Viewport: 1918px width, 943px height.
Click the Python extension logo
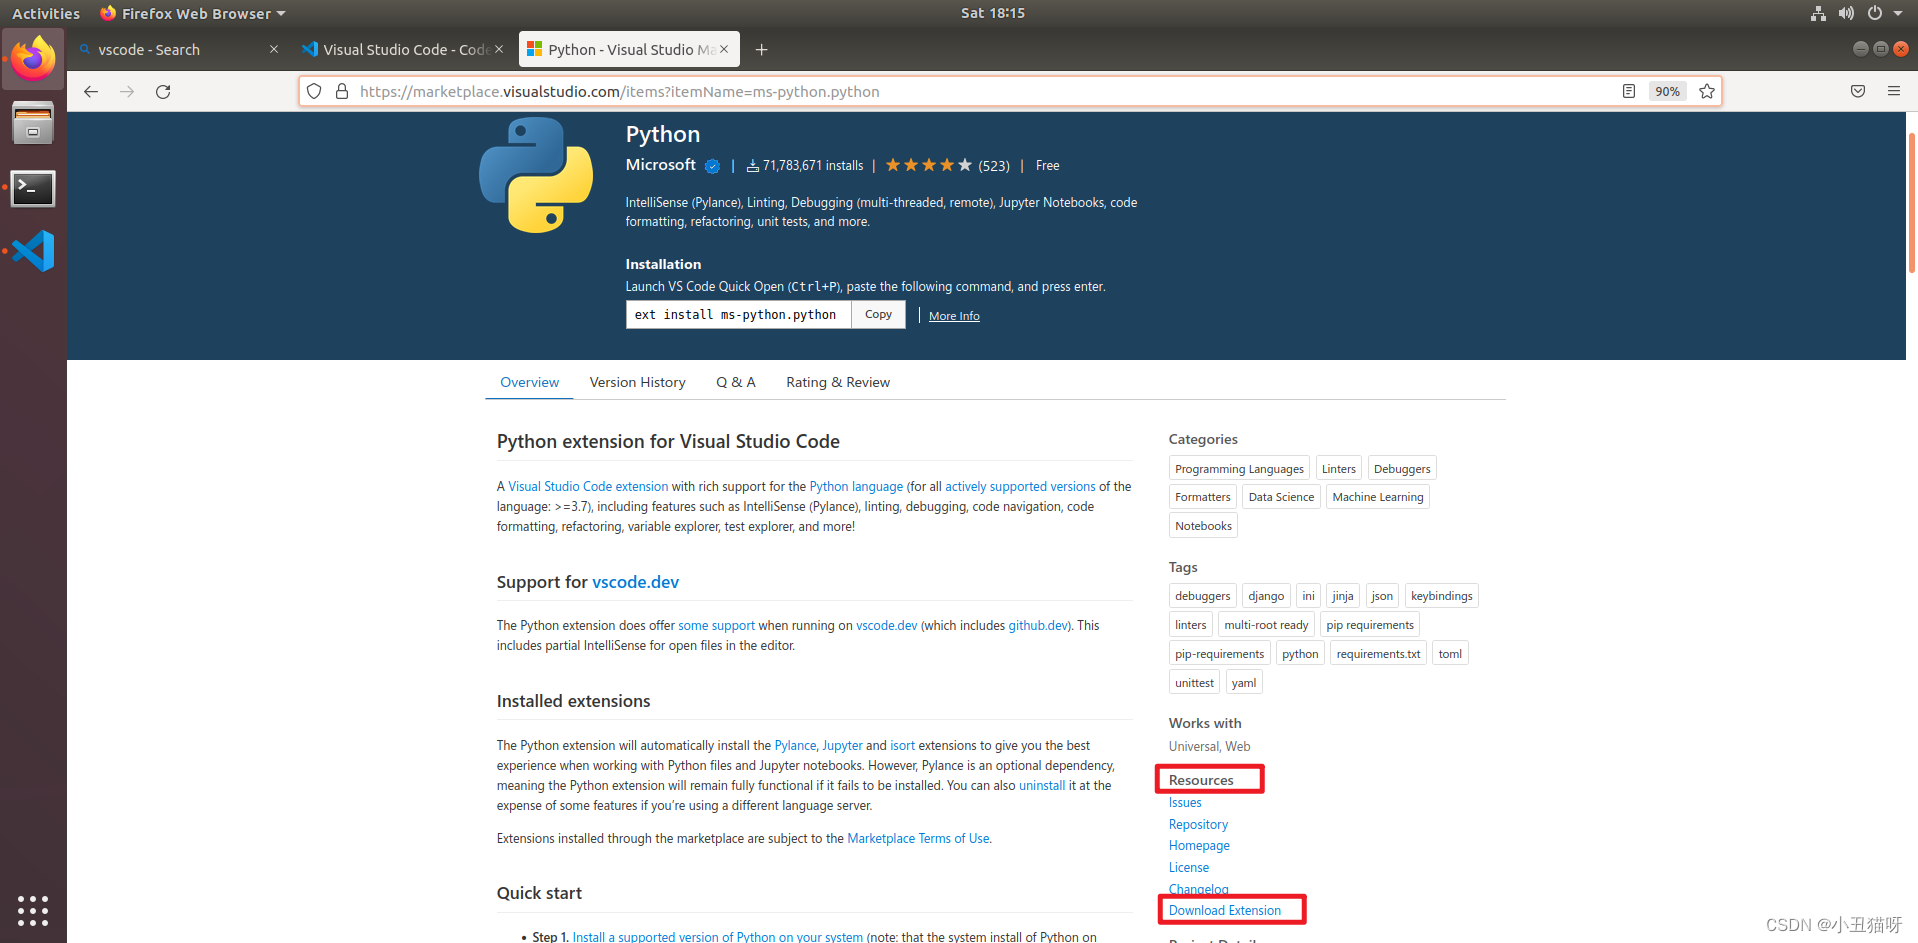(536, 175)
